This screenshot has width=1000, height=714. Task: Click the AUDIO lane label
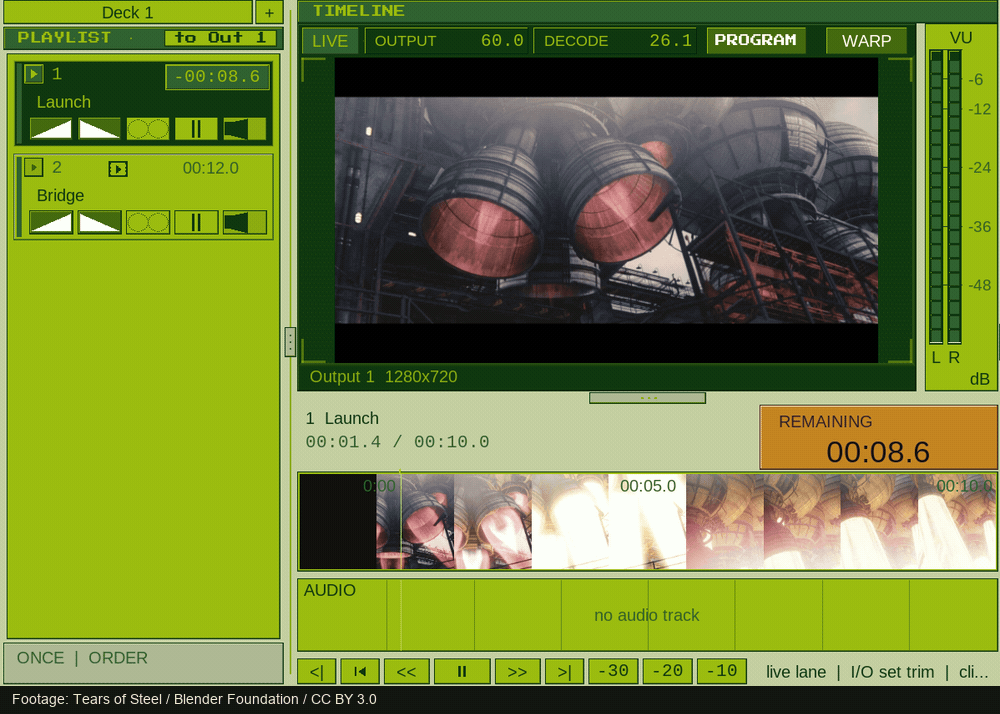point(330,590)
